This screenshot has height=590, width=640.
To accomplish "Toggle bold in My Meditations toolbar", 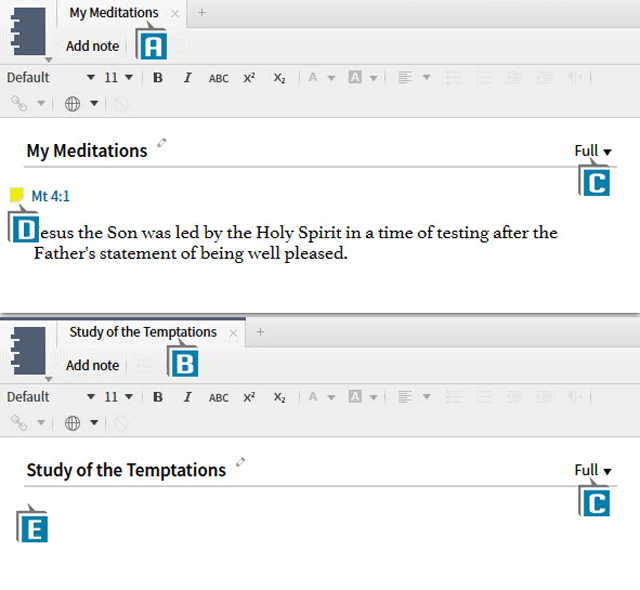I will 158,78.
